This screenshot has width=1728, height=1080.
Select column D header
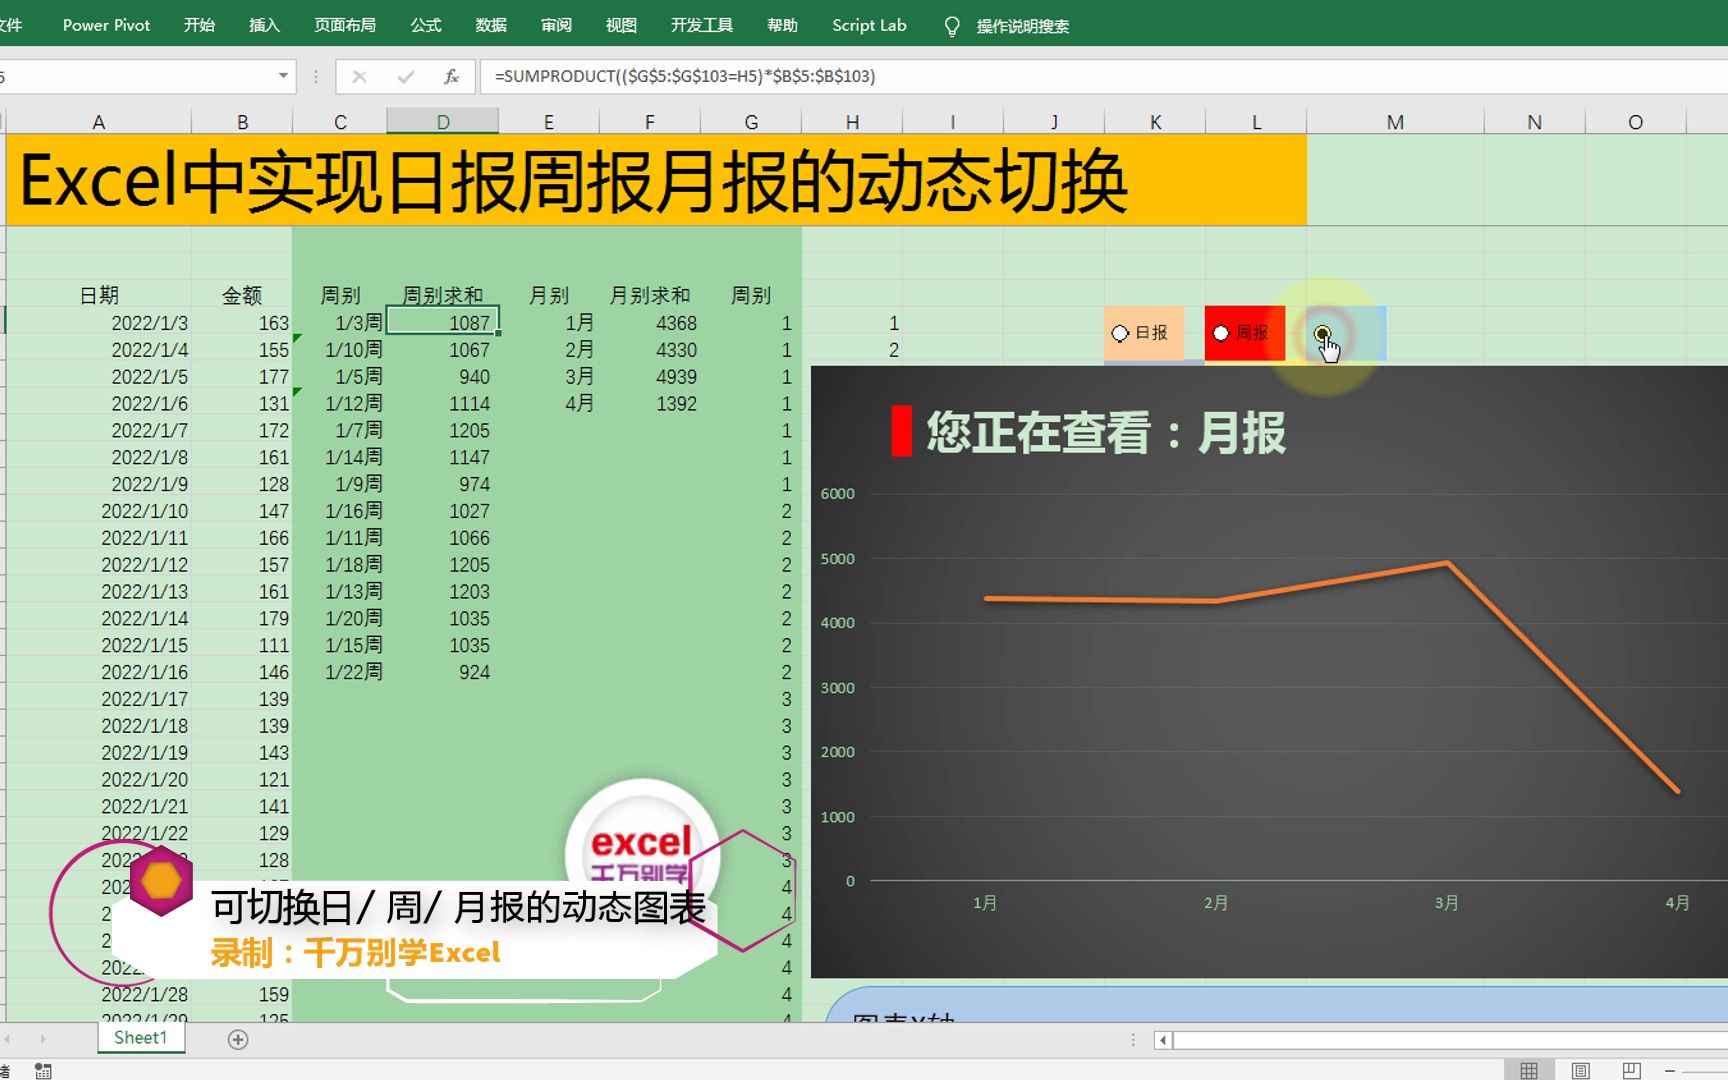coord(443,122)
